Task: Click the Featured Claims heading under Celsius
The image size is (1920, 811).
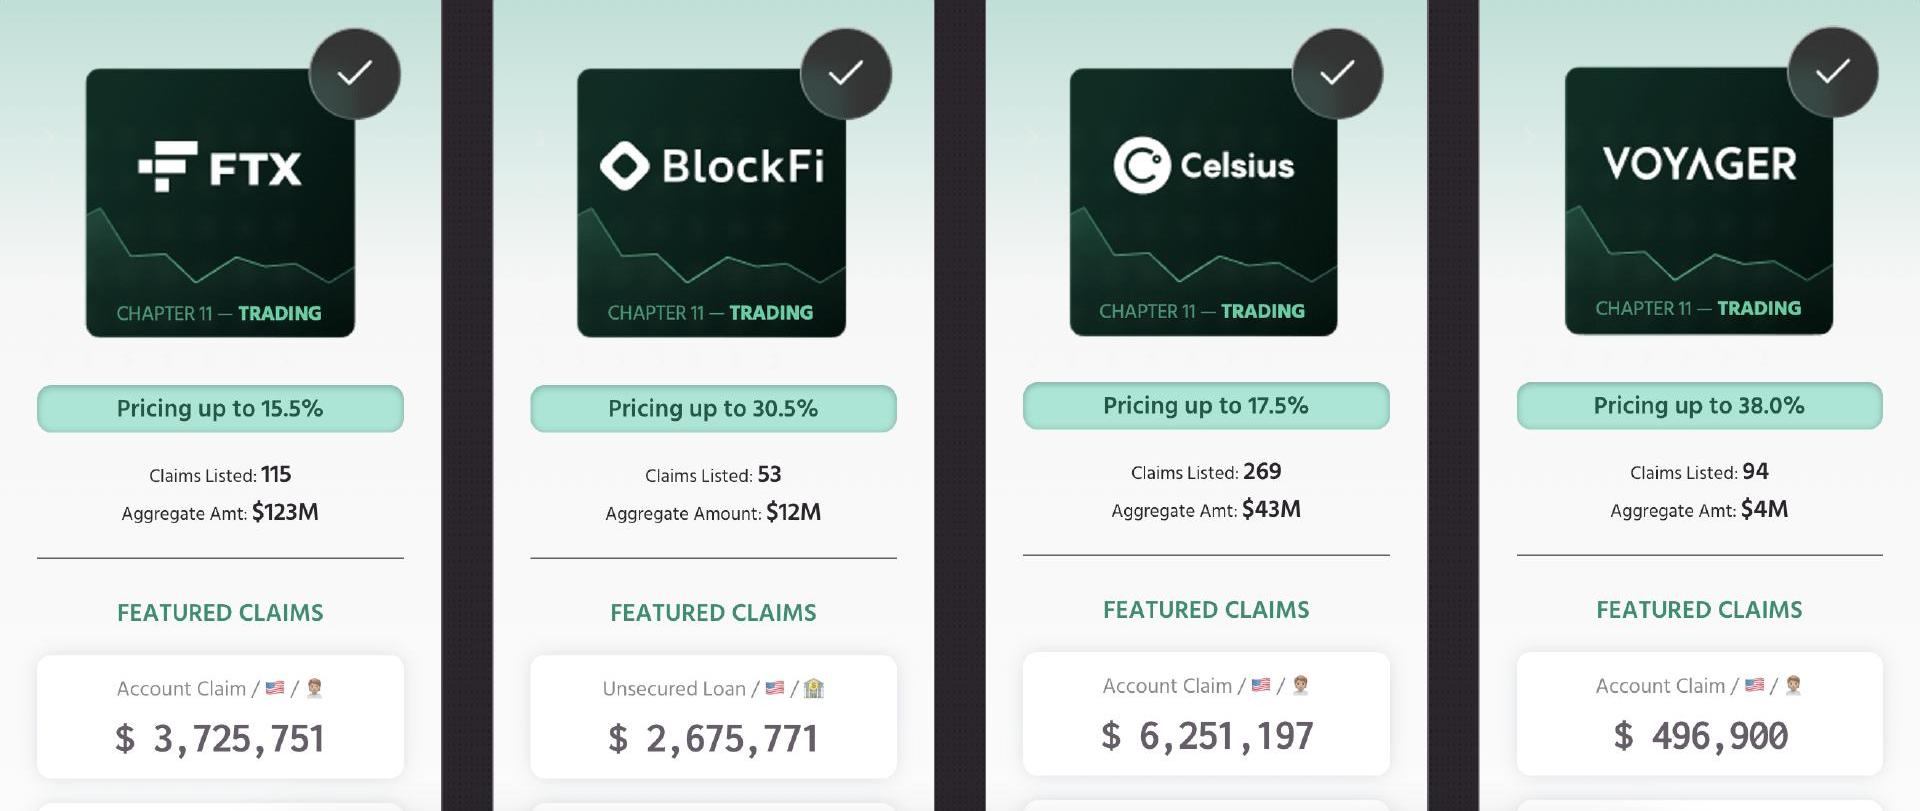Action: tap(1206, 610)
